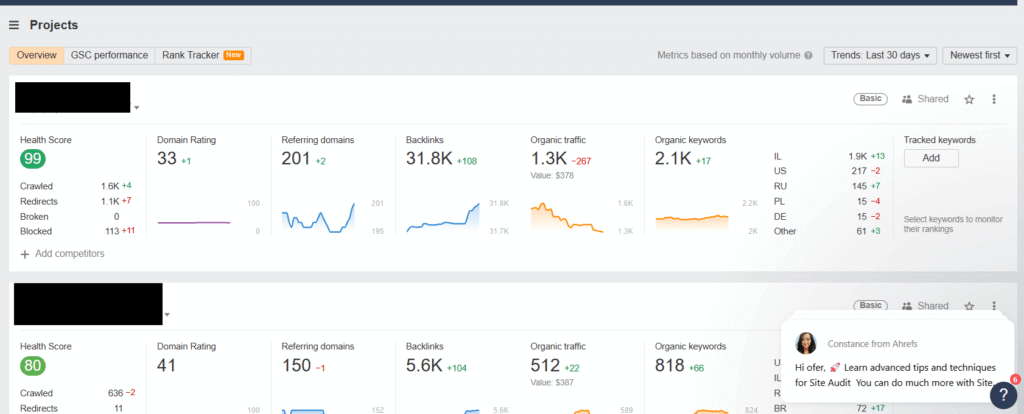Click the DE country row
Image resolution: width=1024 pixels, height=414 pixels.
click(829, 216)
